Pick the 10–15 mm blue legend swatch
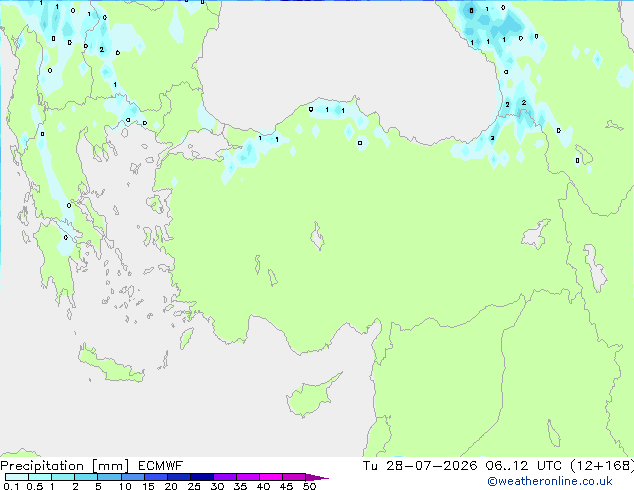Viewport: 634px width, 490px height. (133, 477)
